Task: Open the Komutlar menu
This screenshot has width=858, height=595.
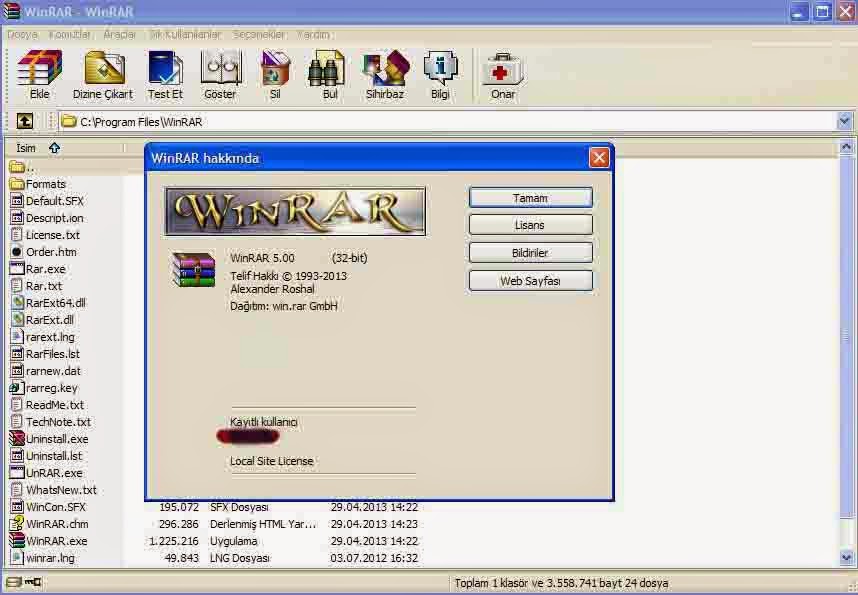Action: [69, 34]
